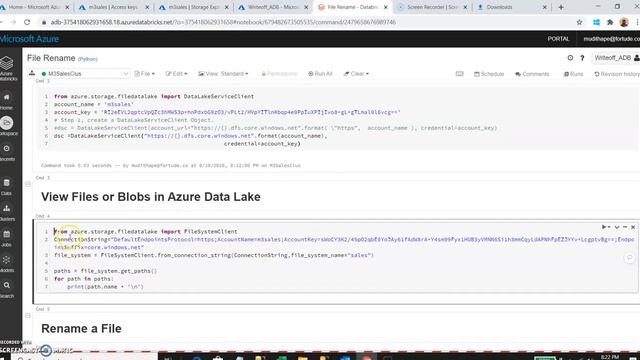Open the File menu dropdown
This screenshot has width=640, height=360.
(x=144, y=74)
